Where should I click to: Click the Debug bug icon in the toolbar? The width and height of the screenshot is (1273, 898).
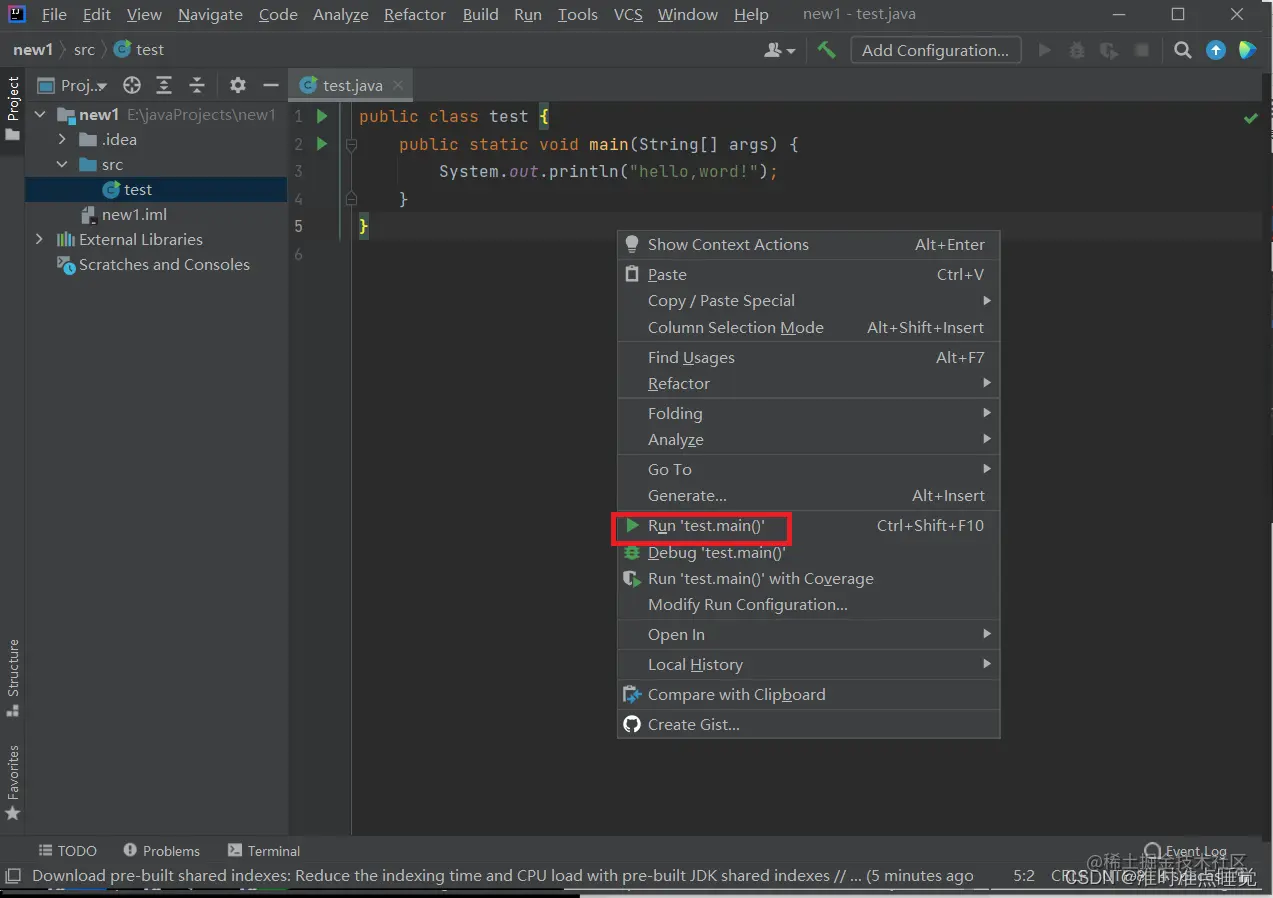tap(1077, 50)
